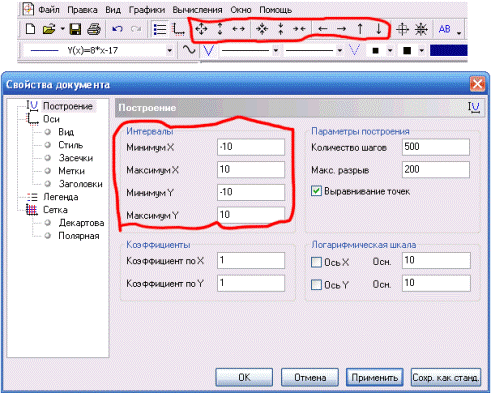Select Построение in the properties tree
This screenshot has height=393, width=491.
68,106
